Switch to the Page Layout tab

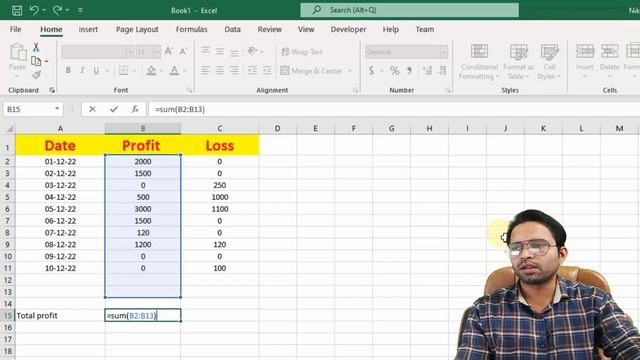[x=137, y=29]
